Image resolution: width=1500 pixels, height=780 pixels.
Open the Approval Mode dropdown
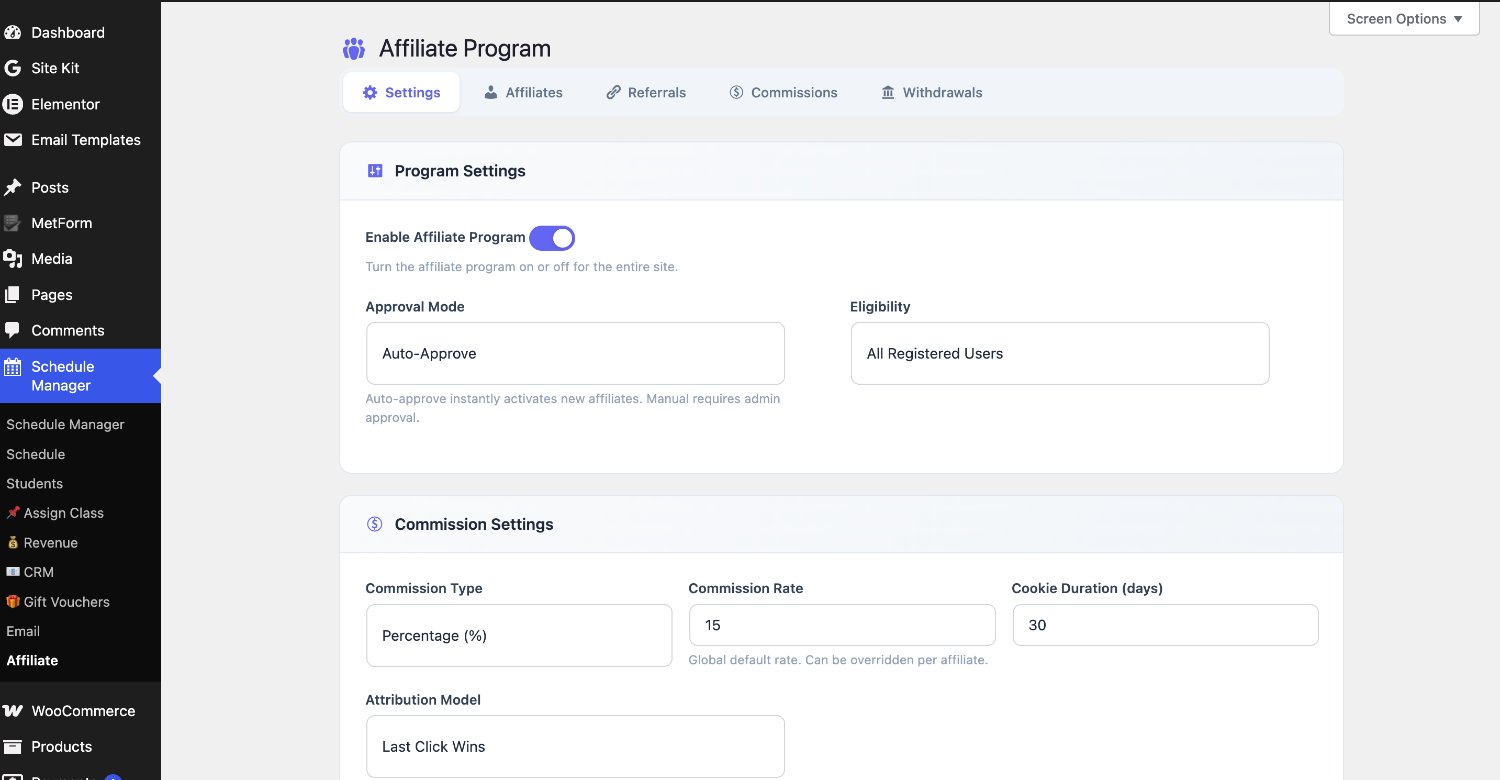575,353
